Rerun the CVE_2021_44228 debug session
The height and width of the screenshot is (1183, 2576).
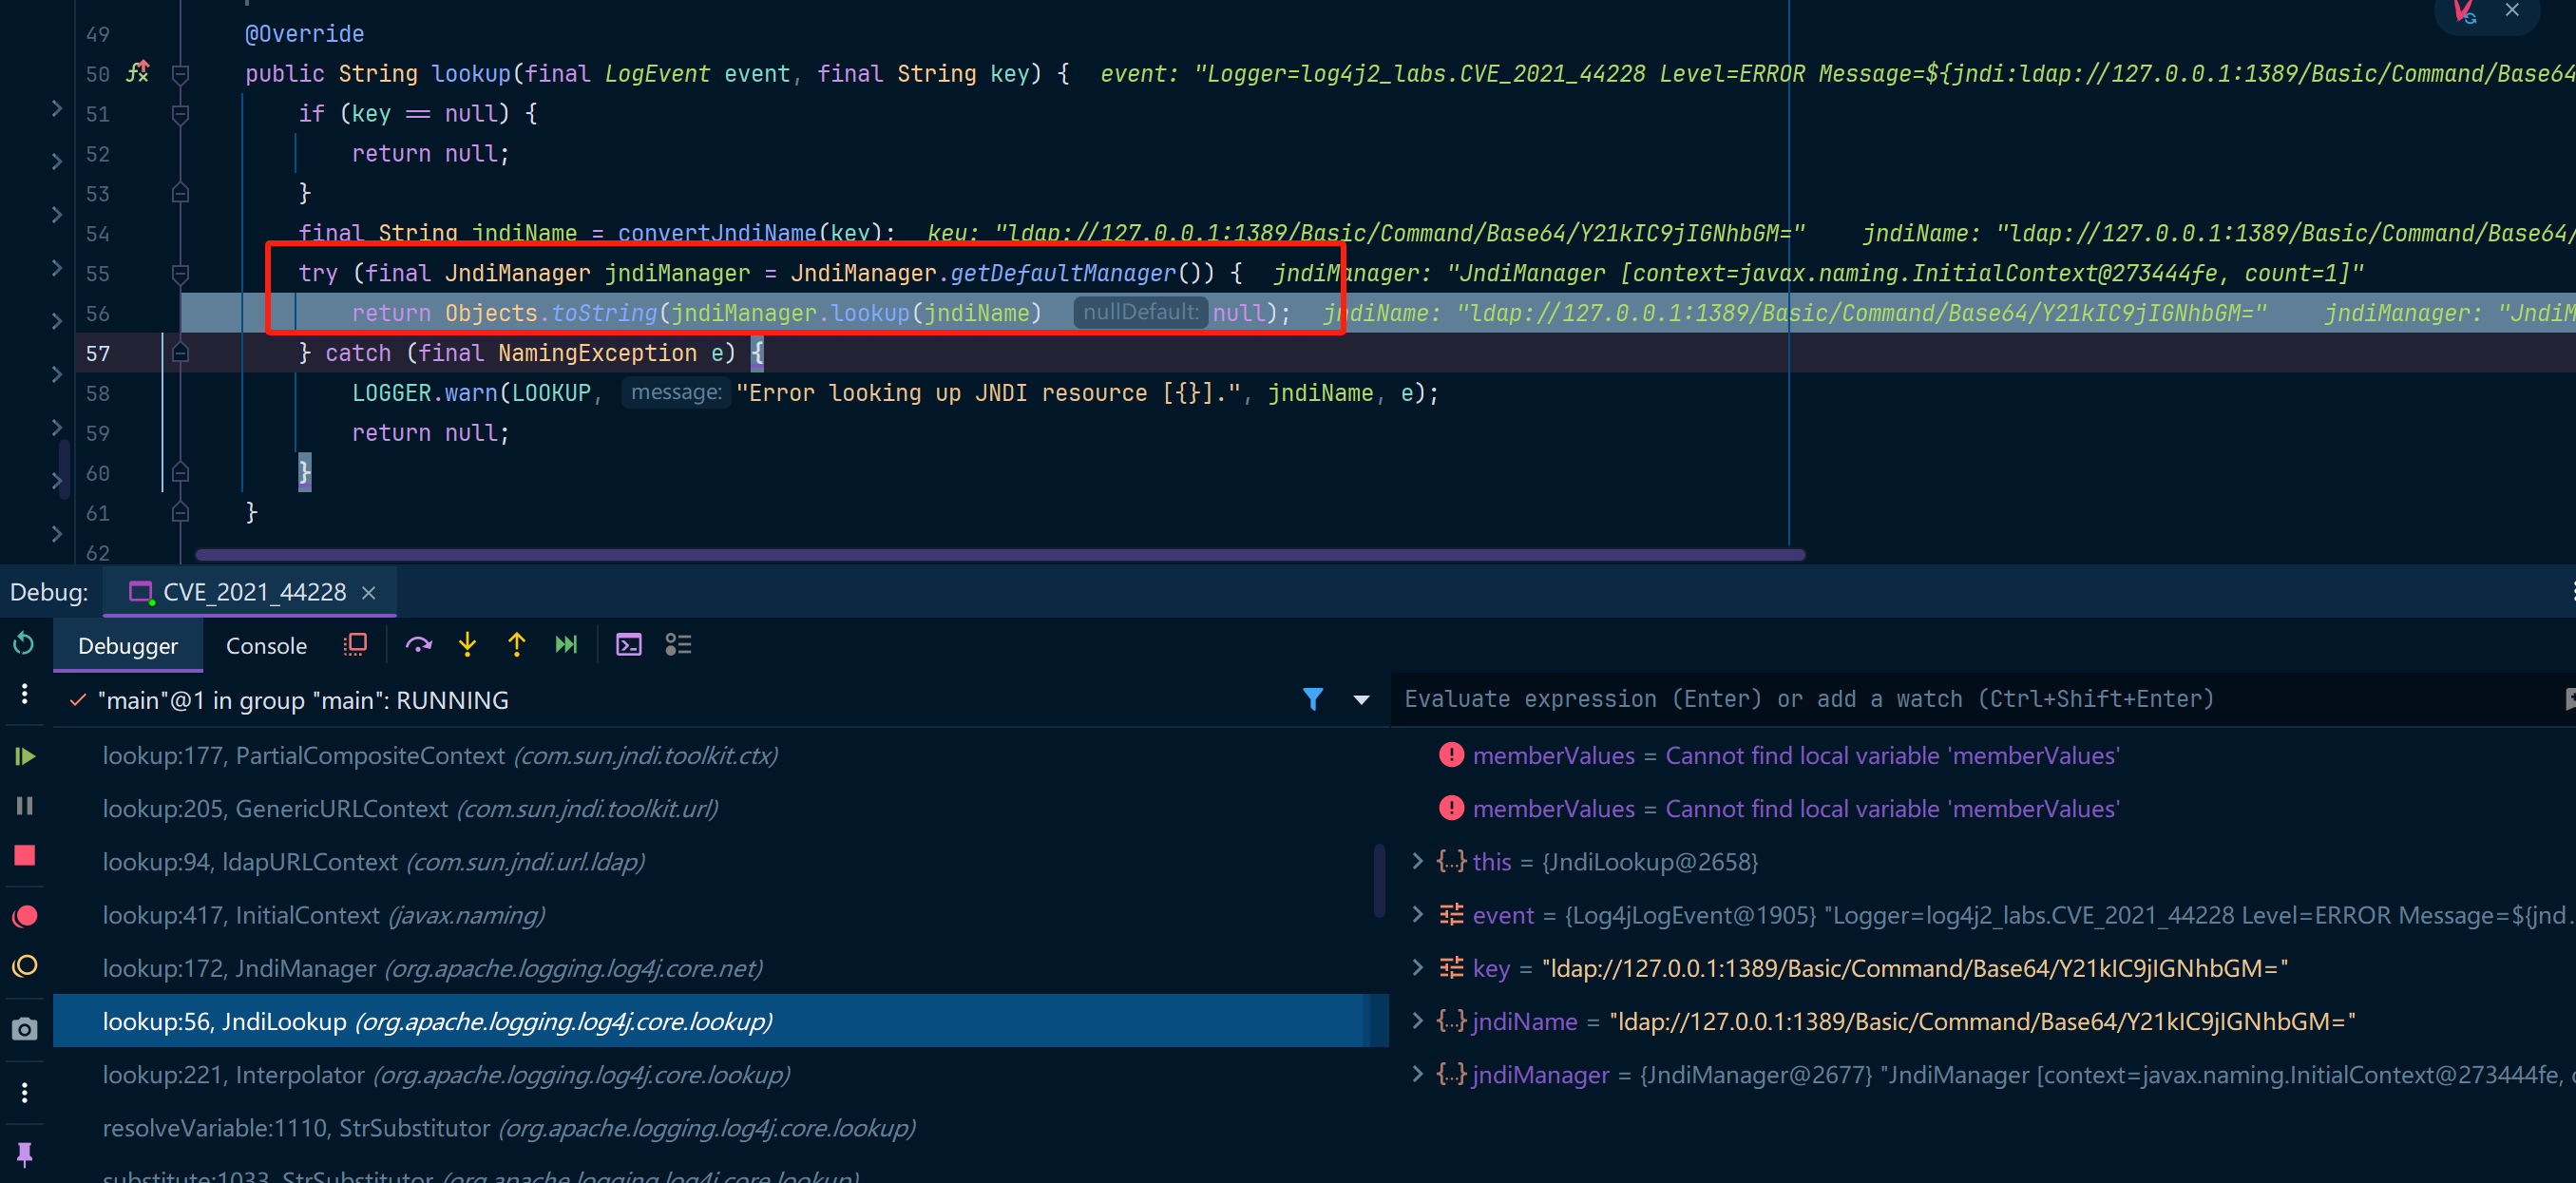(24, 644)
